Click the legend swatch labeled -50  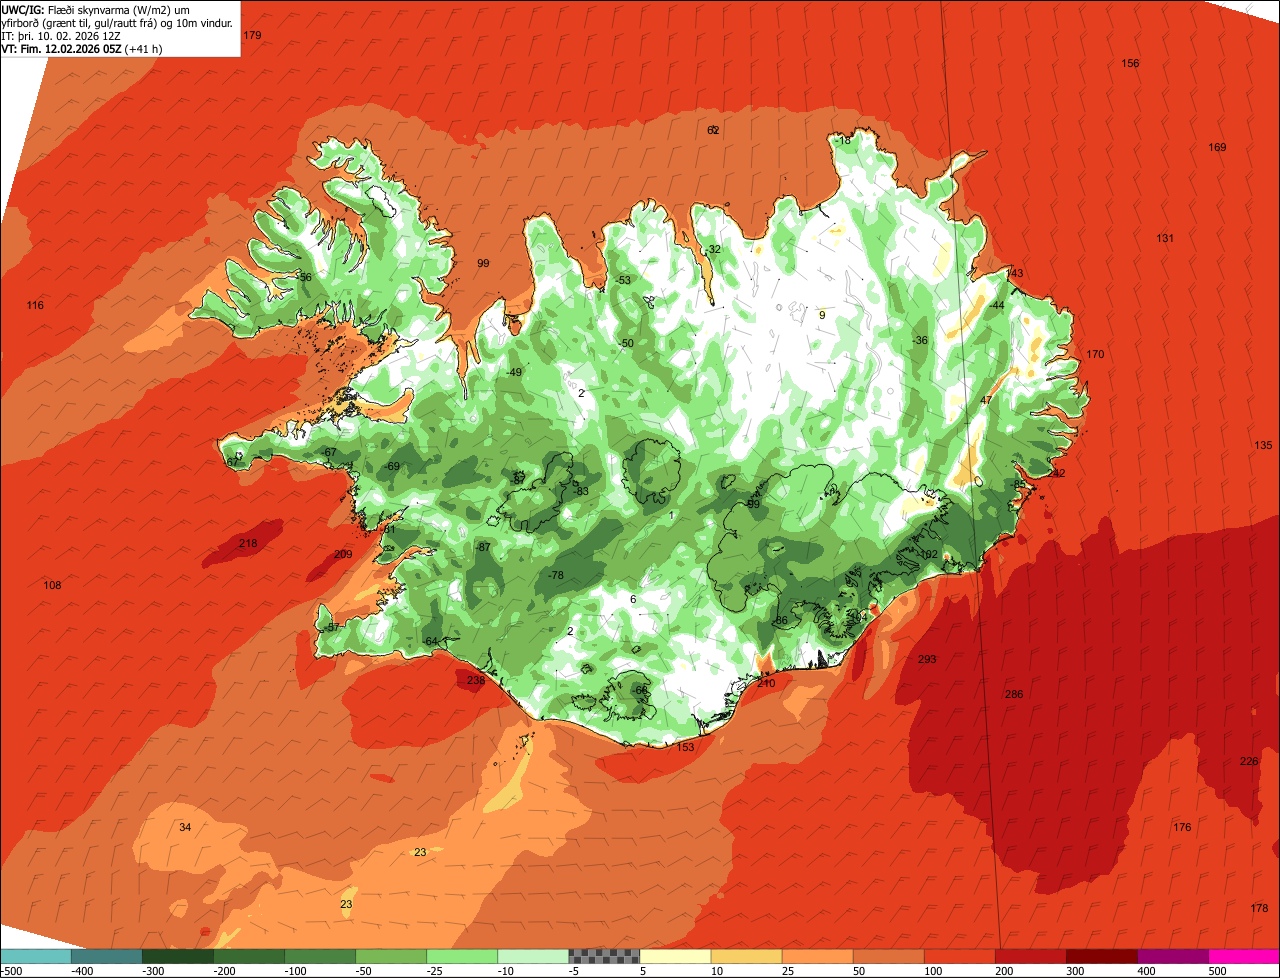tap(391, 956)
